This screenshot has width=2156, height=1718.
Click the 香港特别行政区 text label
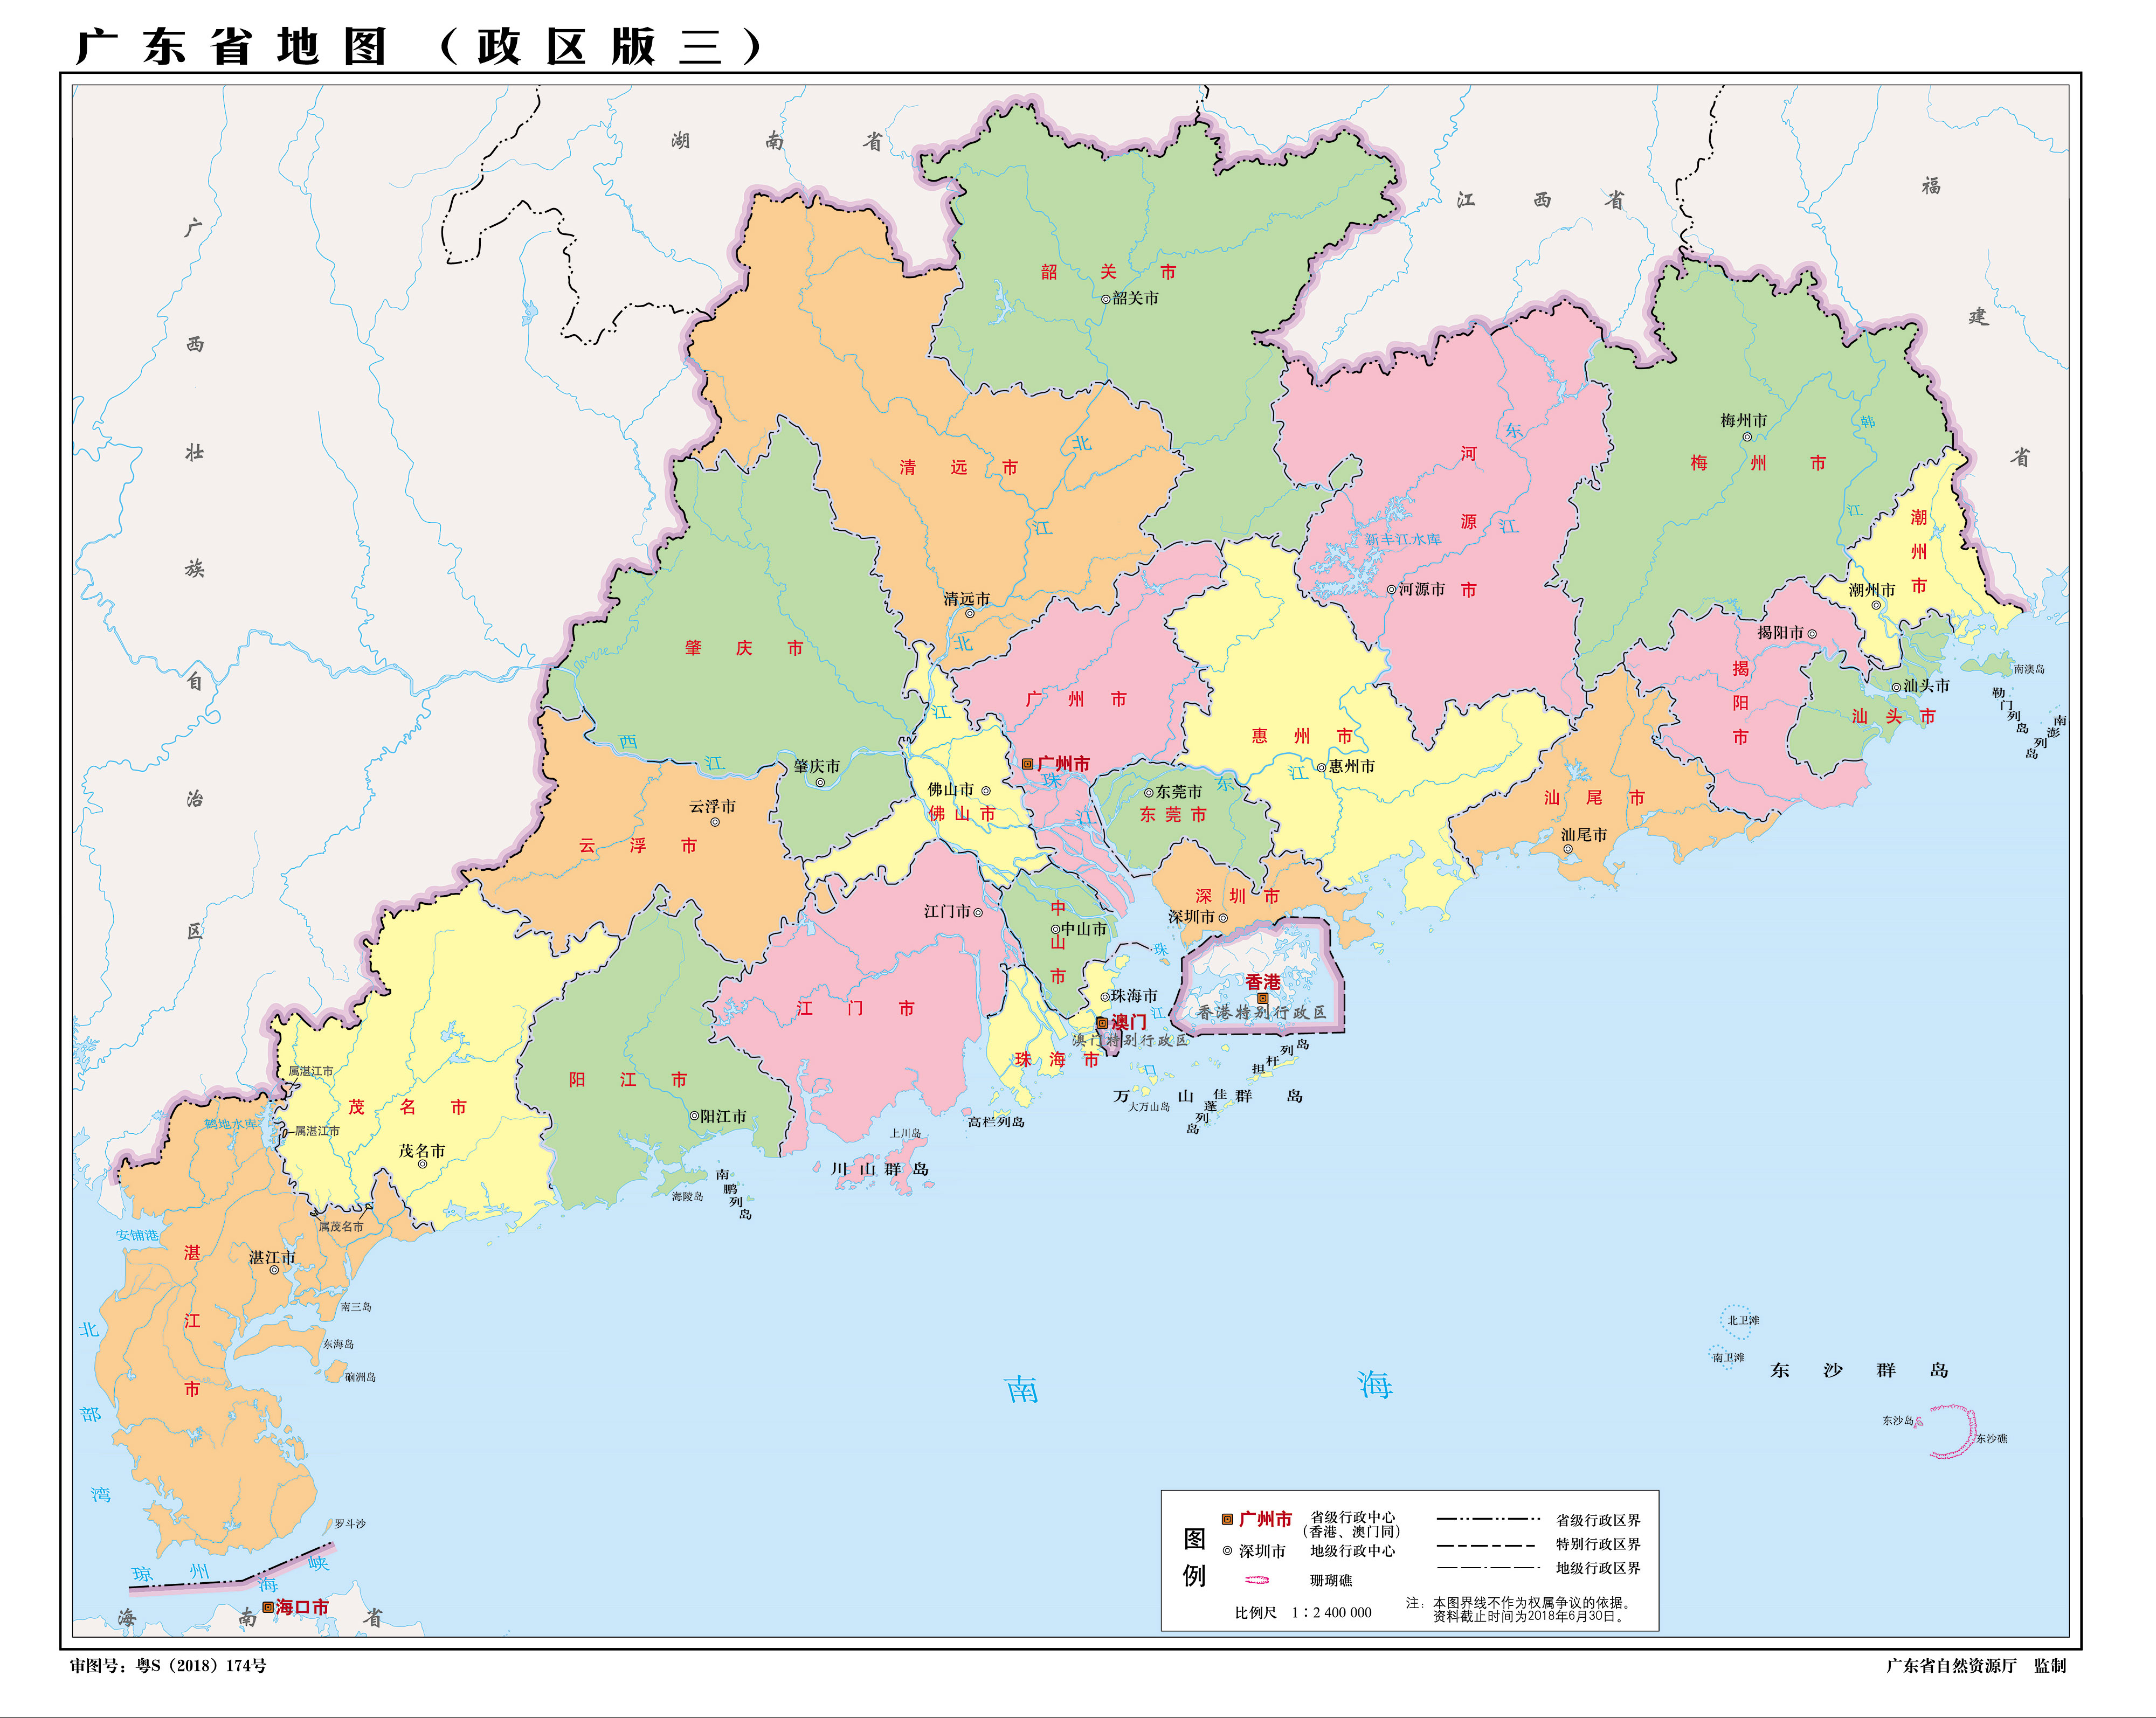[x=1262, y=1013]
